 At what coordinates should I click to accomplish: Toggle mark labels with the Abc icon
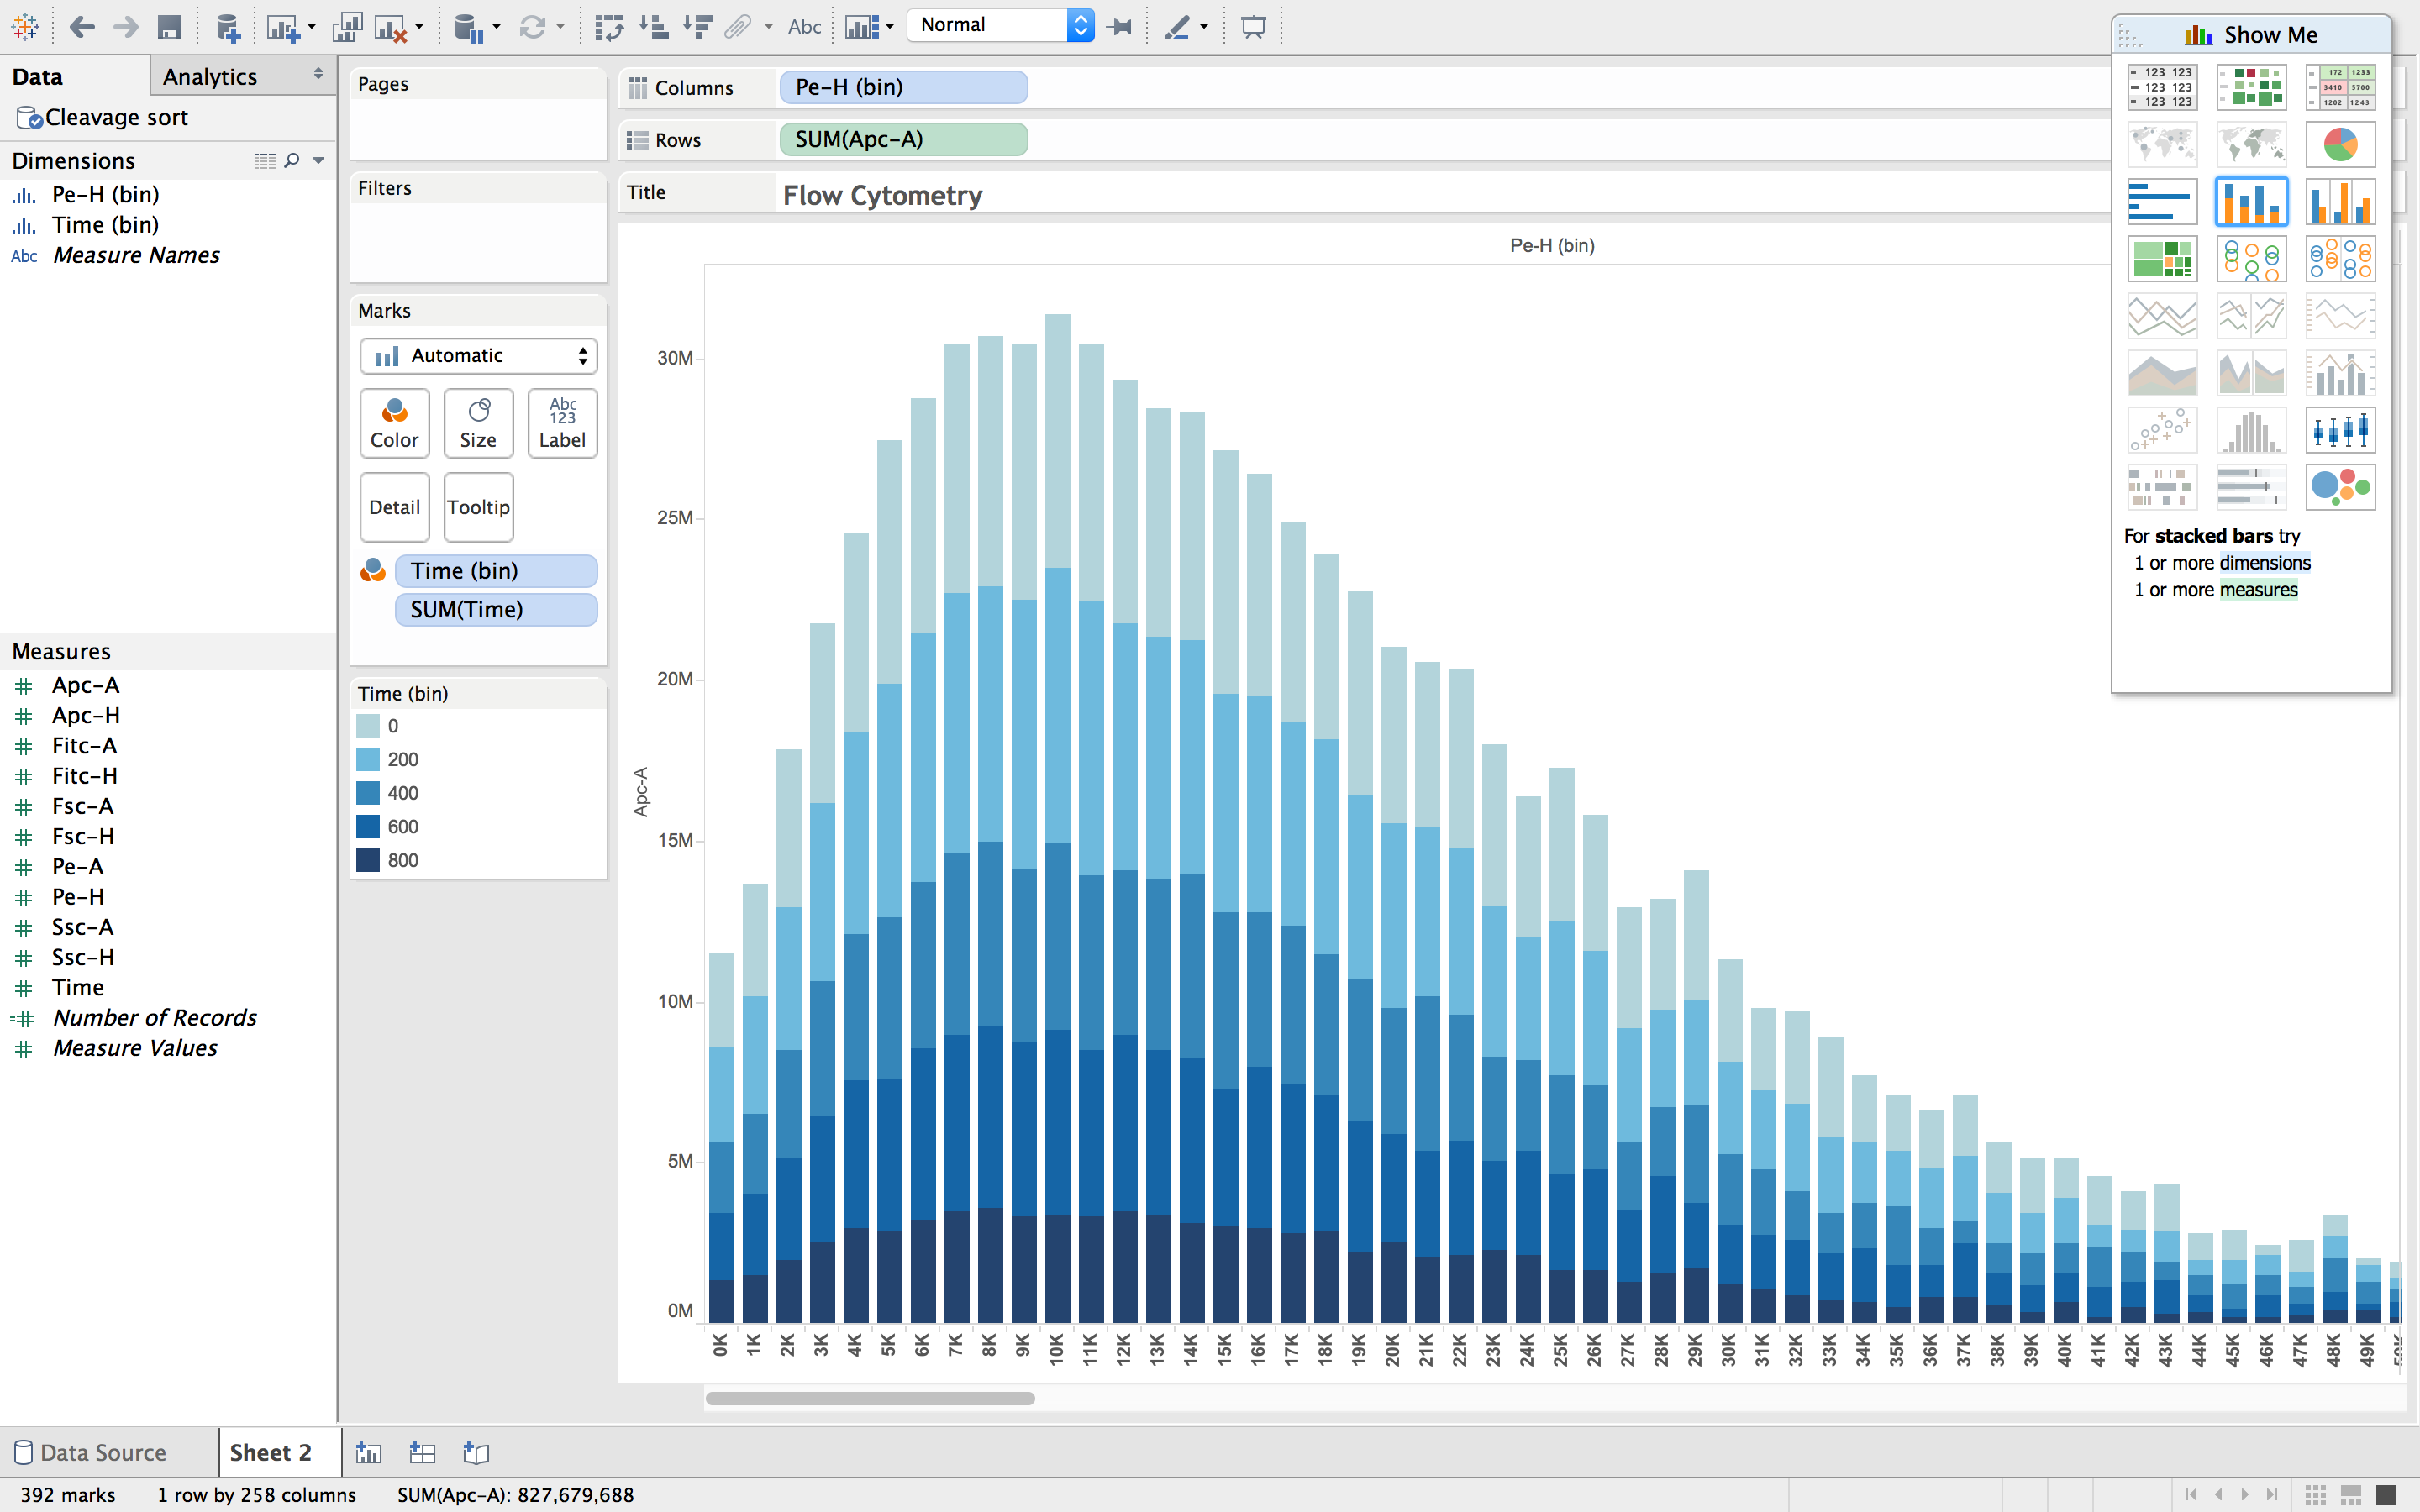[804, 27]
